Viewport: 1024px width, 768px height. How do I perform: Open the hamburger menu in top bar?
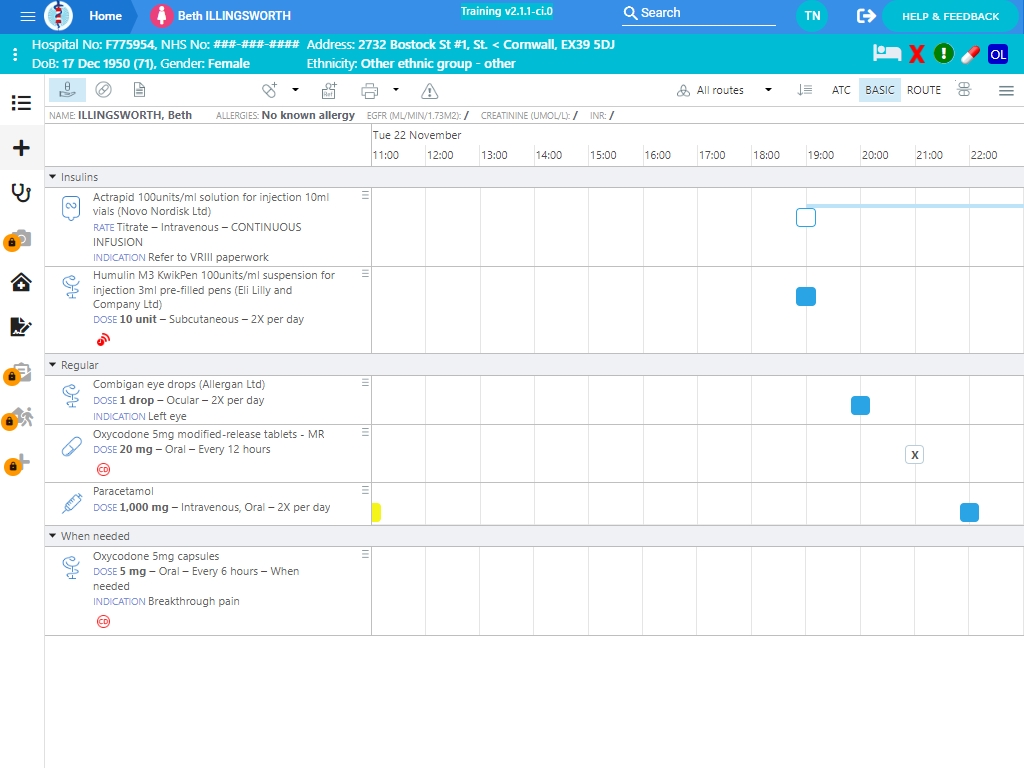(x=27, y=16)
